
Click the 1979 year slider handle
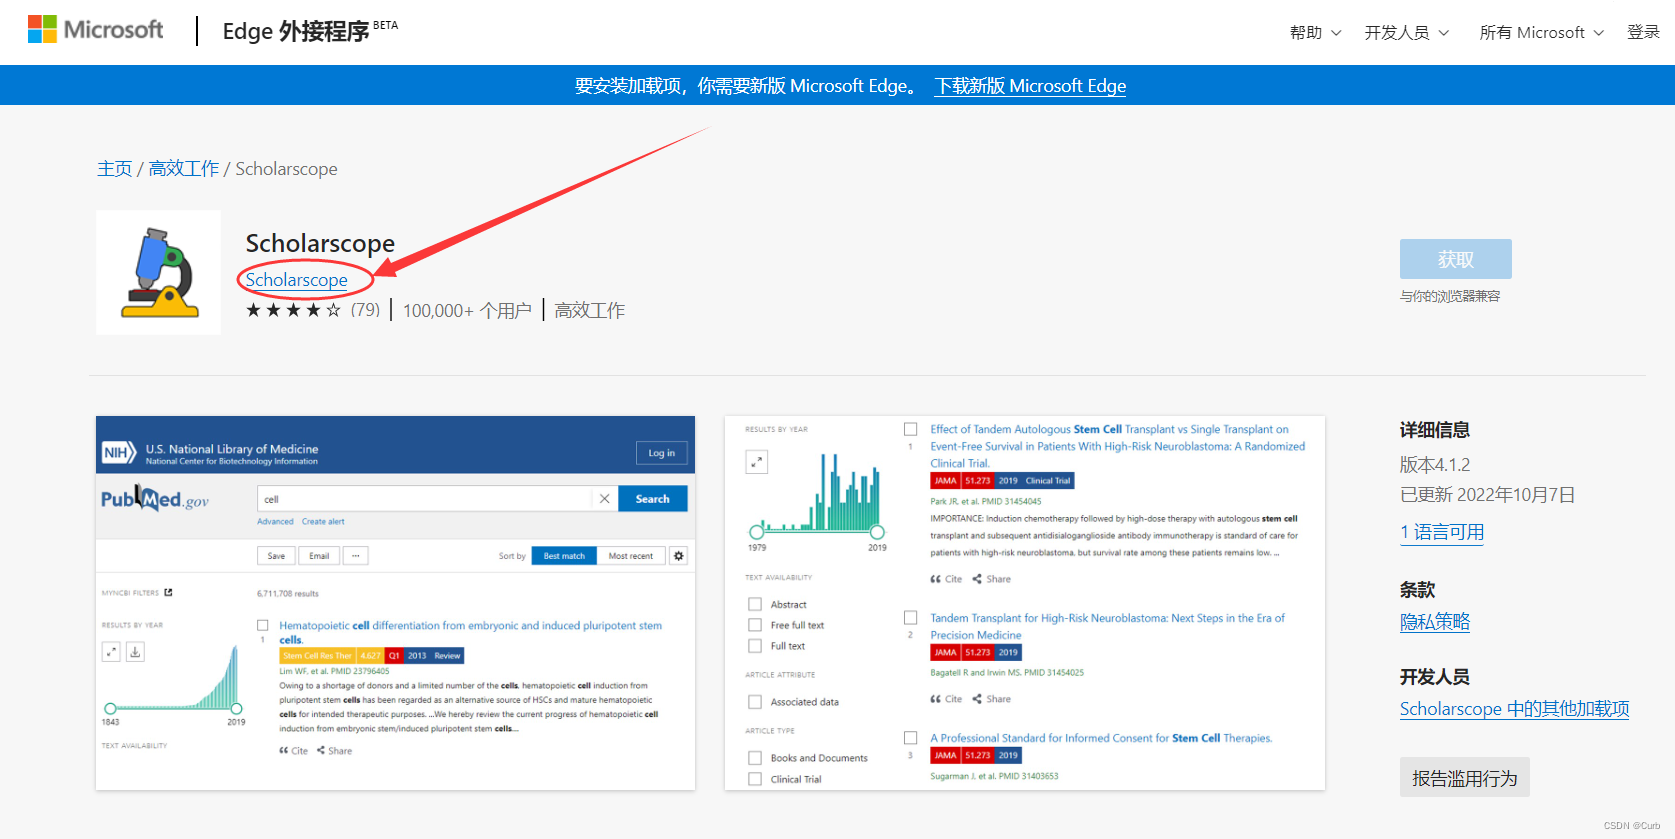tap(757, 532)
